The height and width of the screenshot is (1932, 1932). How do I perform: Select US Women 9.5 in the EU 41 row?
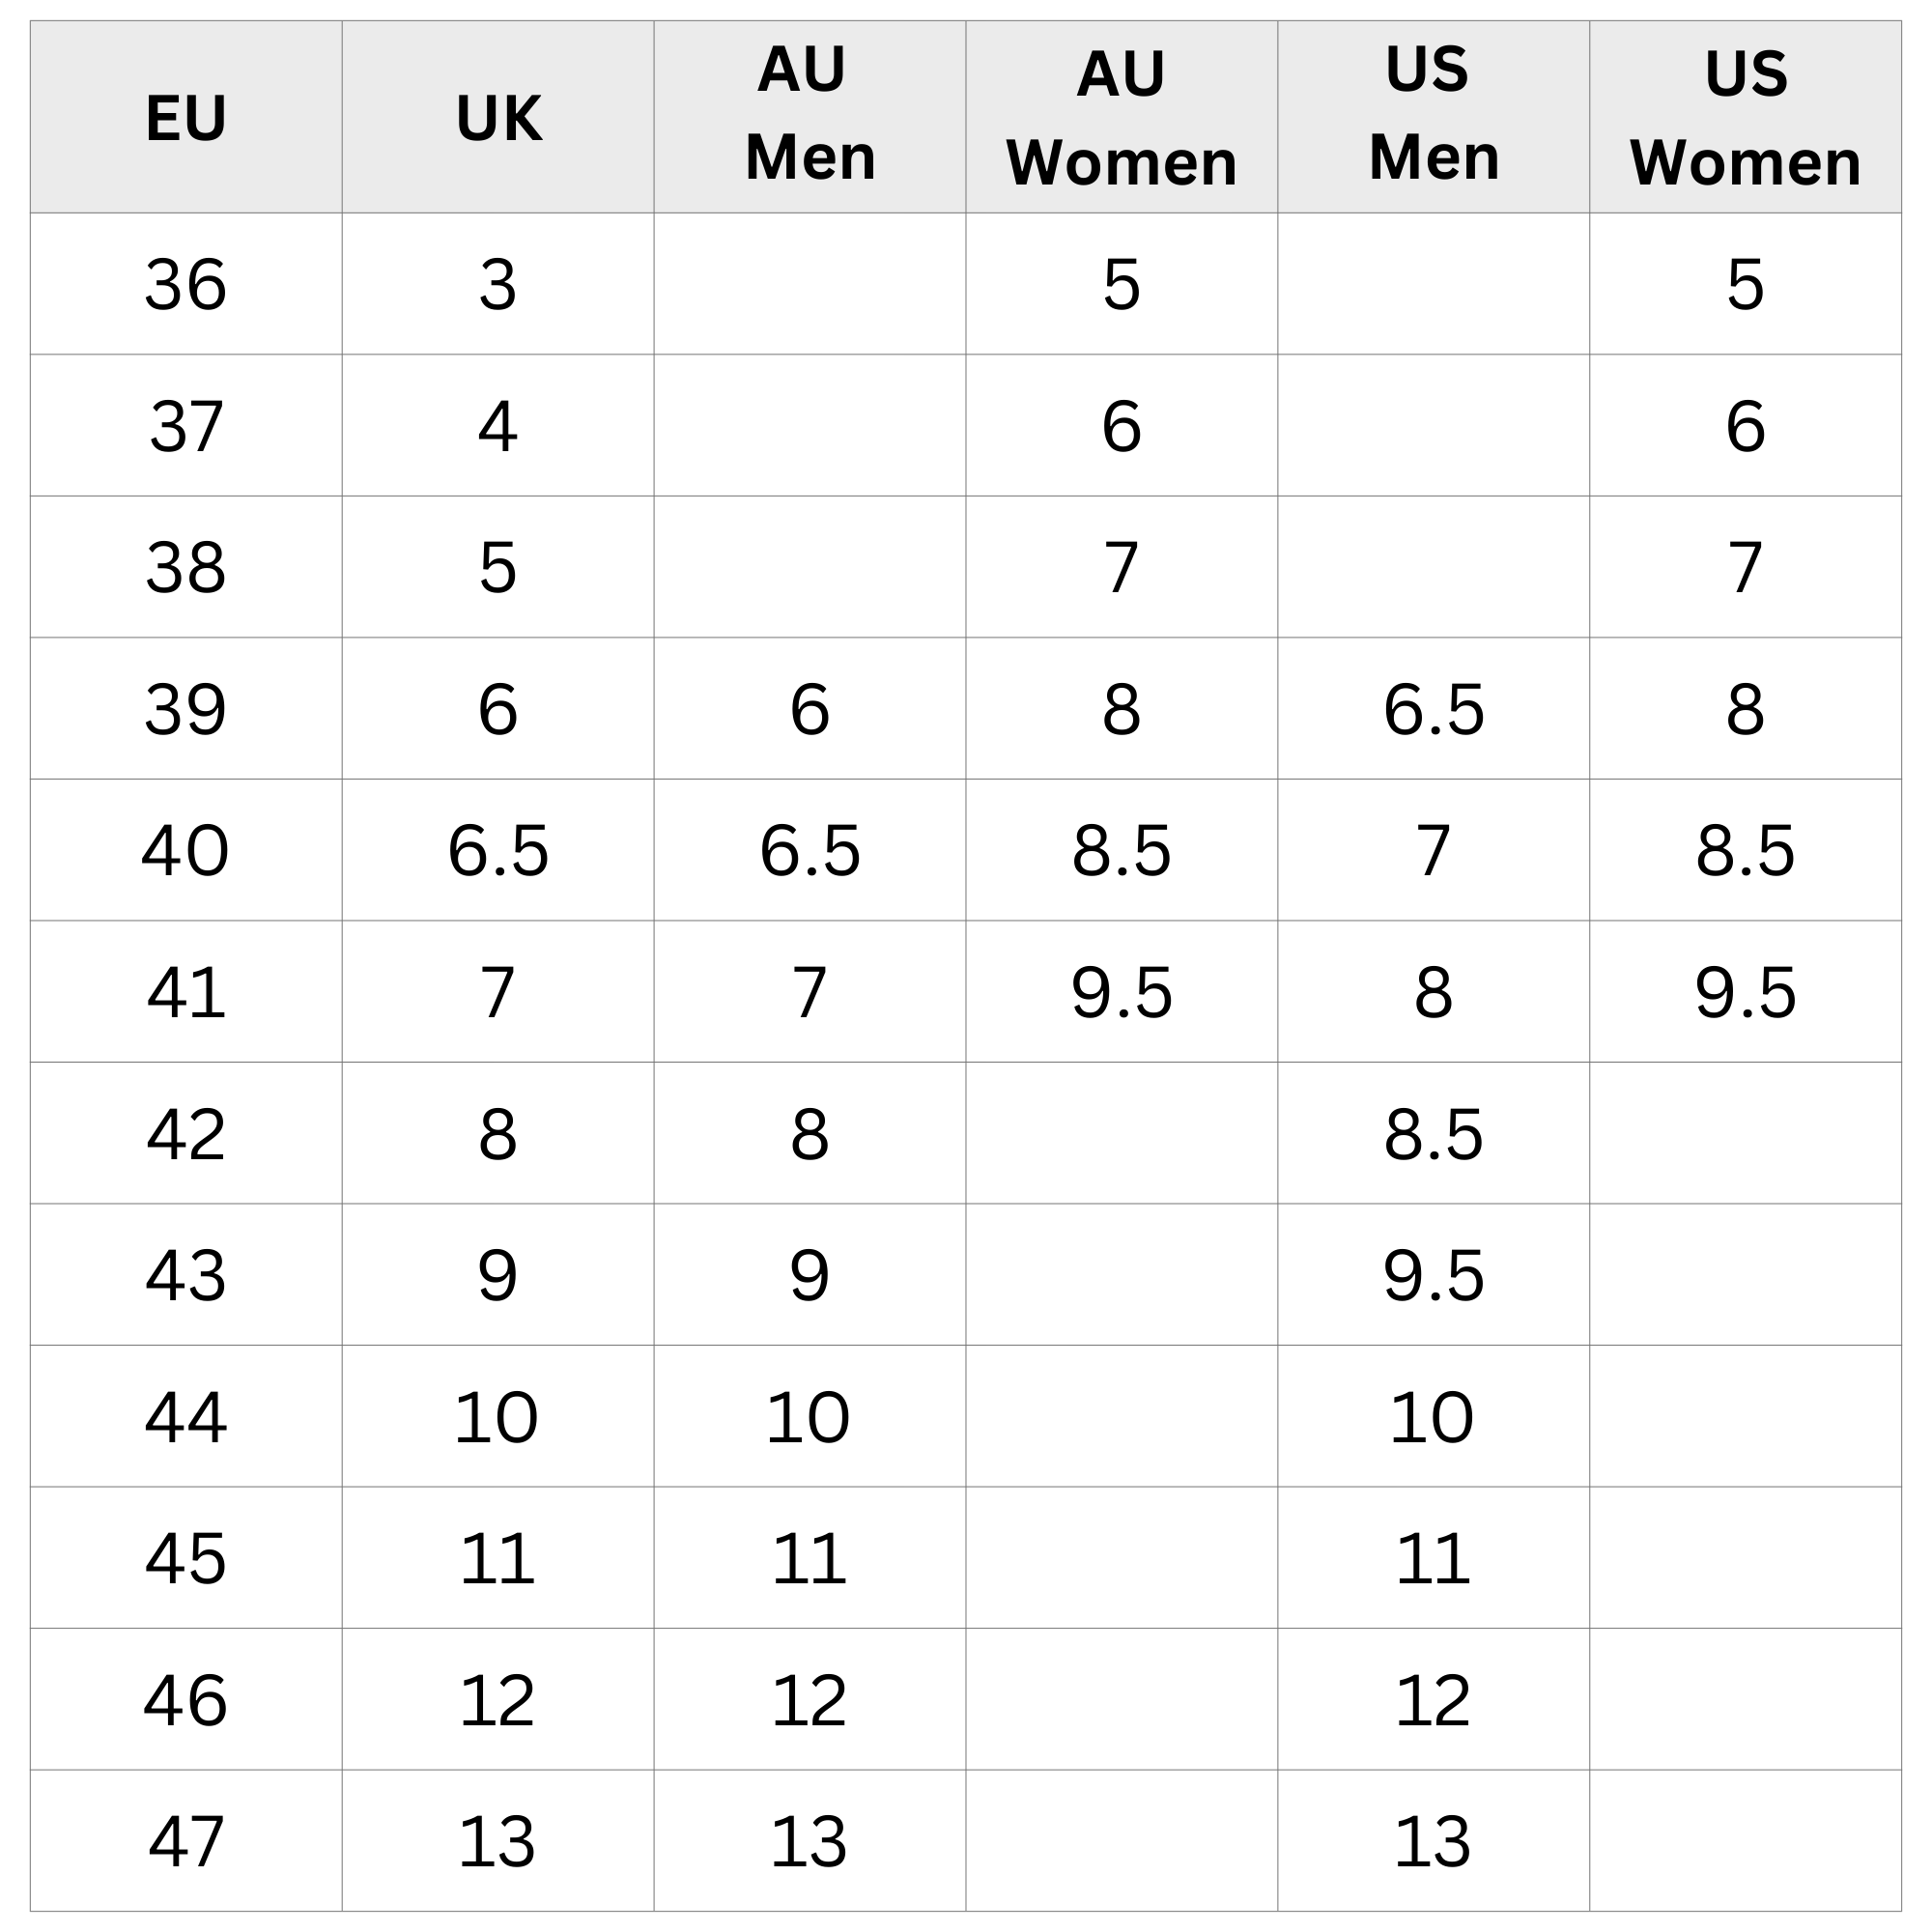pos(1745,992)
